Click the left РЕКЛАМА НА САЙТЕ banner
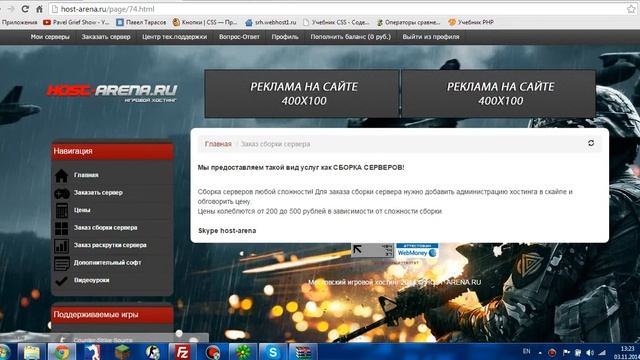 (302, 93)
